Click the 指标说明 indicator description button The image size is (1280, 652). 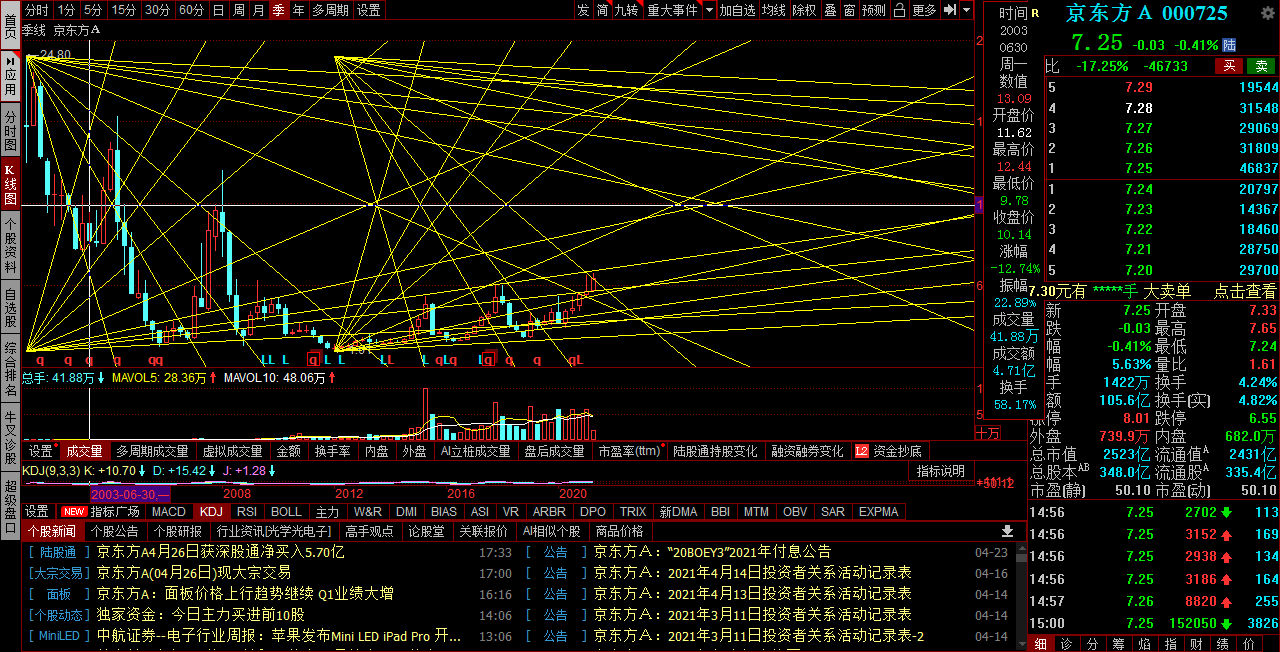(x=941, y=471)
